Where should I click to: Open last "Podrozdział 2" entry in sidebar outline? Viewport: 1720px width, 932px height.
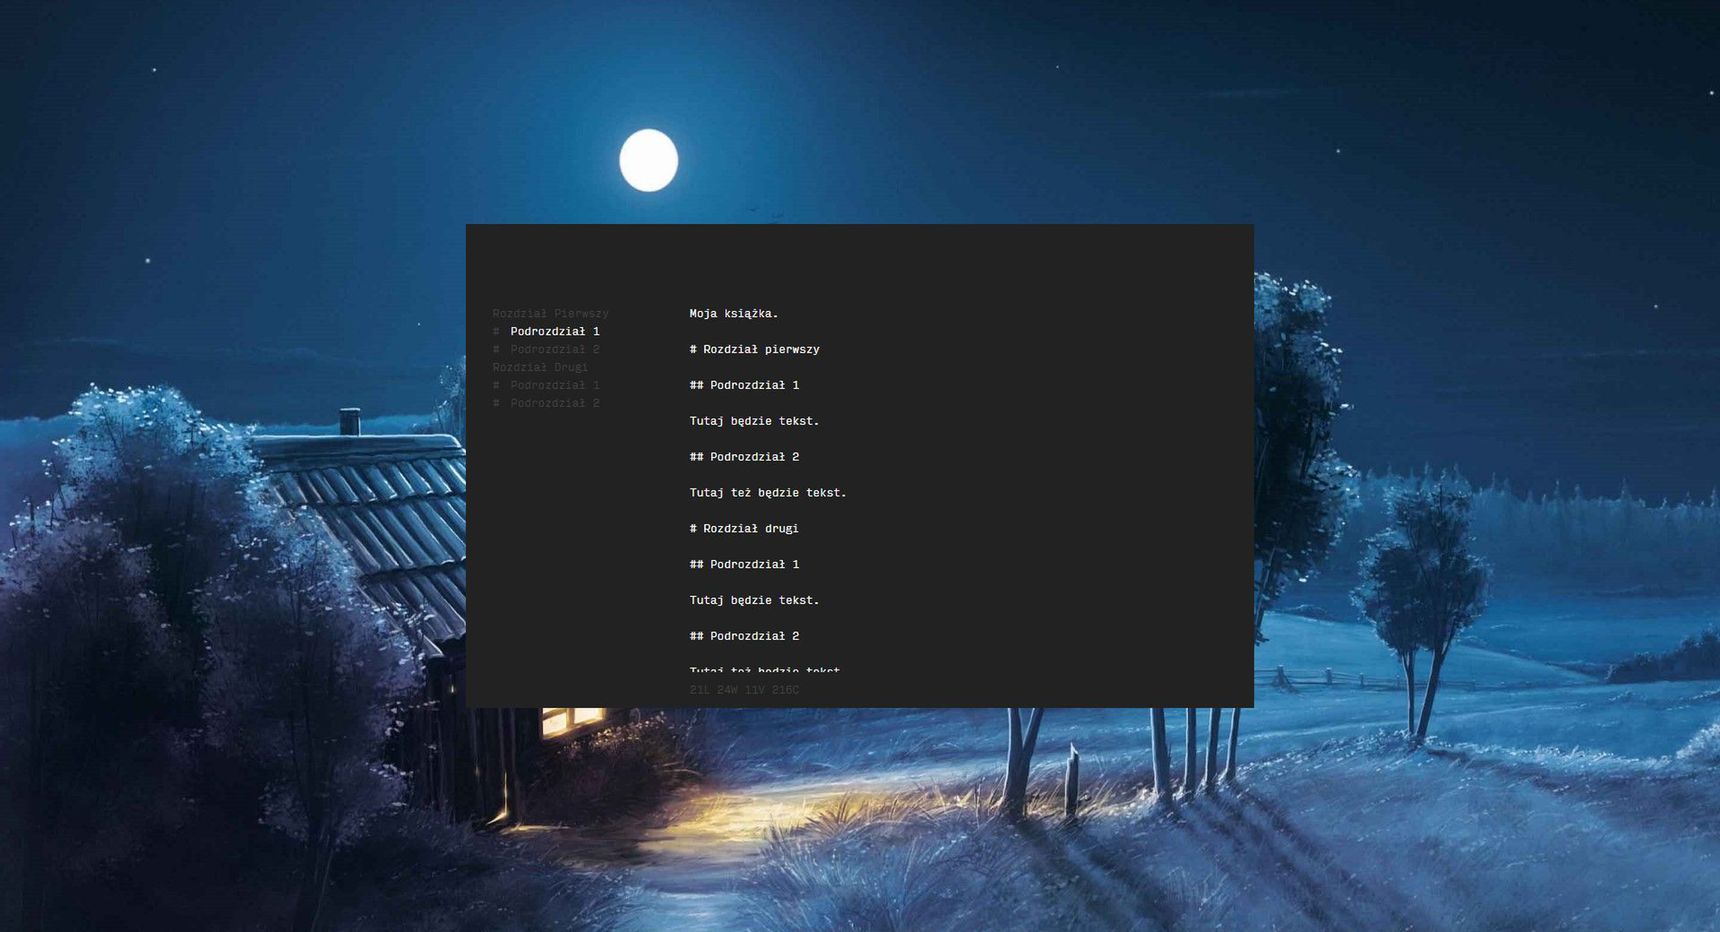(x=555, y=404)
